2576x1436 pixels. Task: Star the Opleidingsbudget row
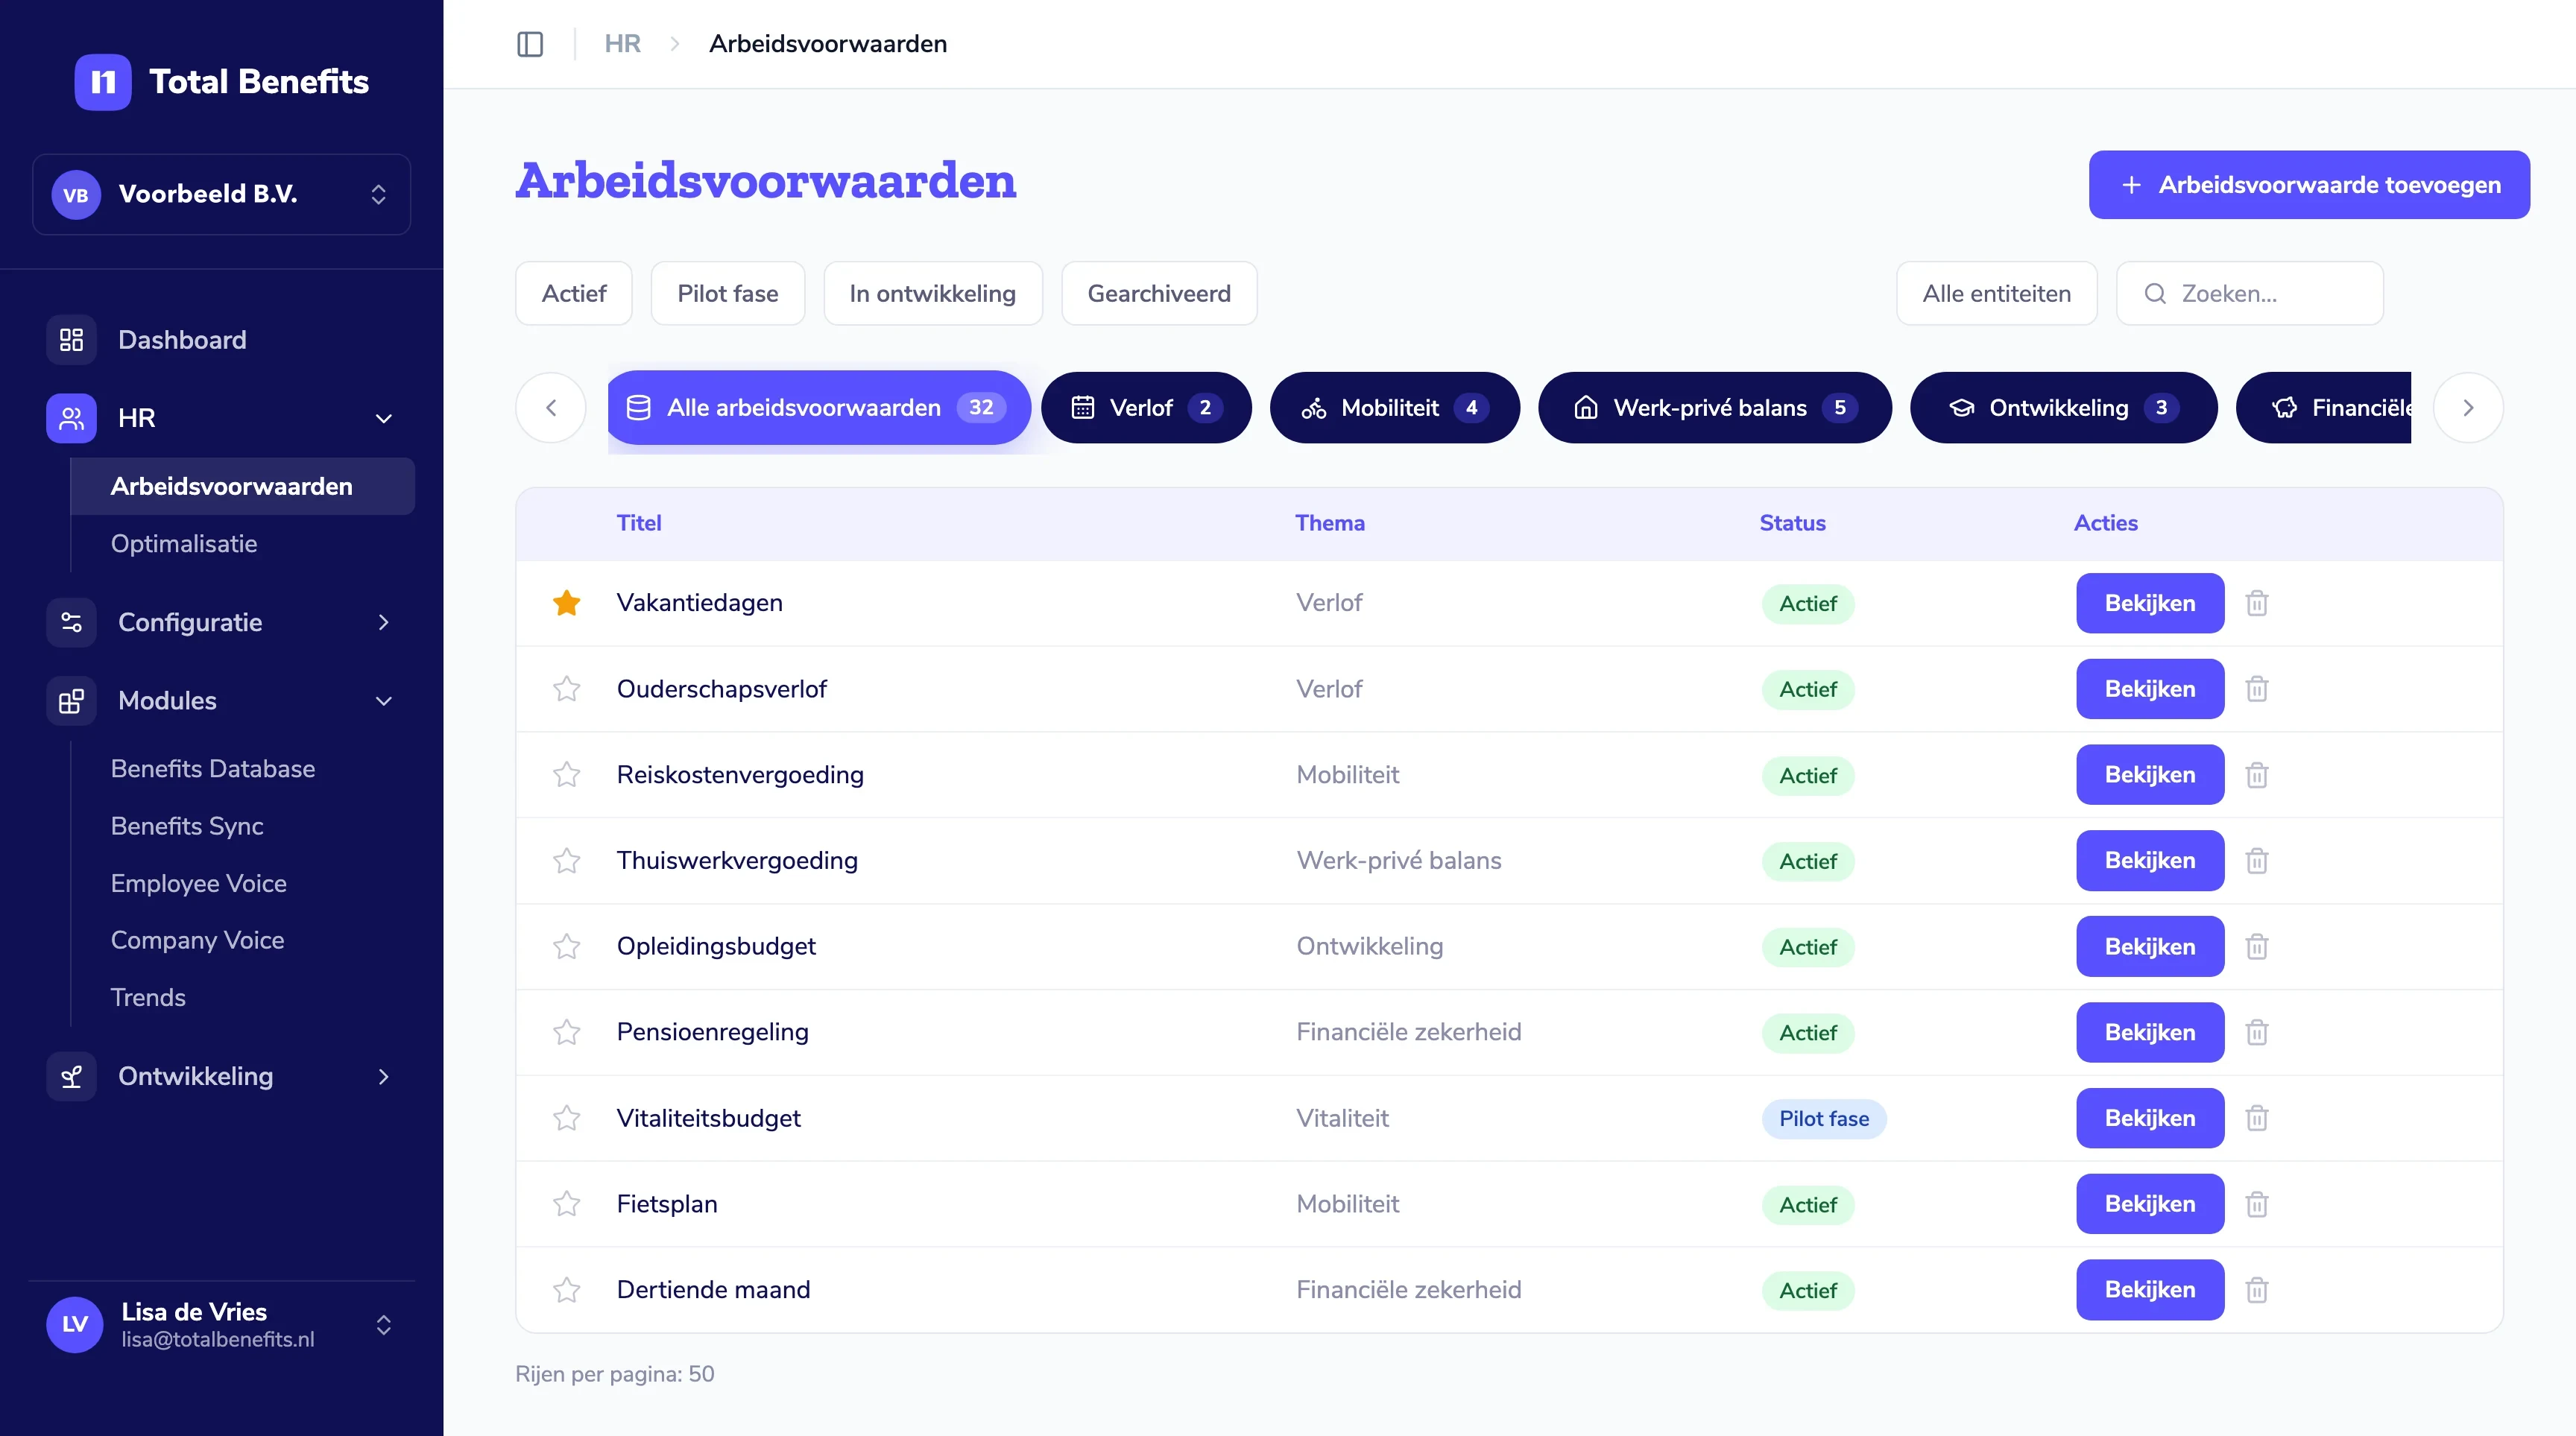(x=567, y=946)
